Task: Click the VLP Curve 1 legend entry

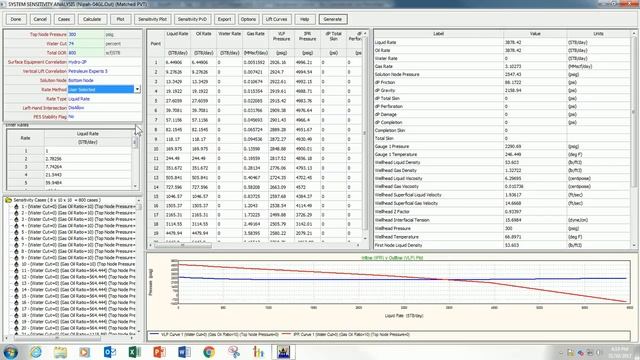Action: point(215,334)
